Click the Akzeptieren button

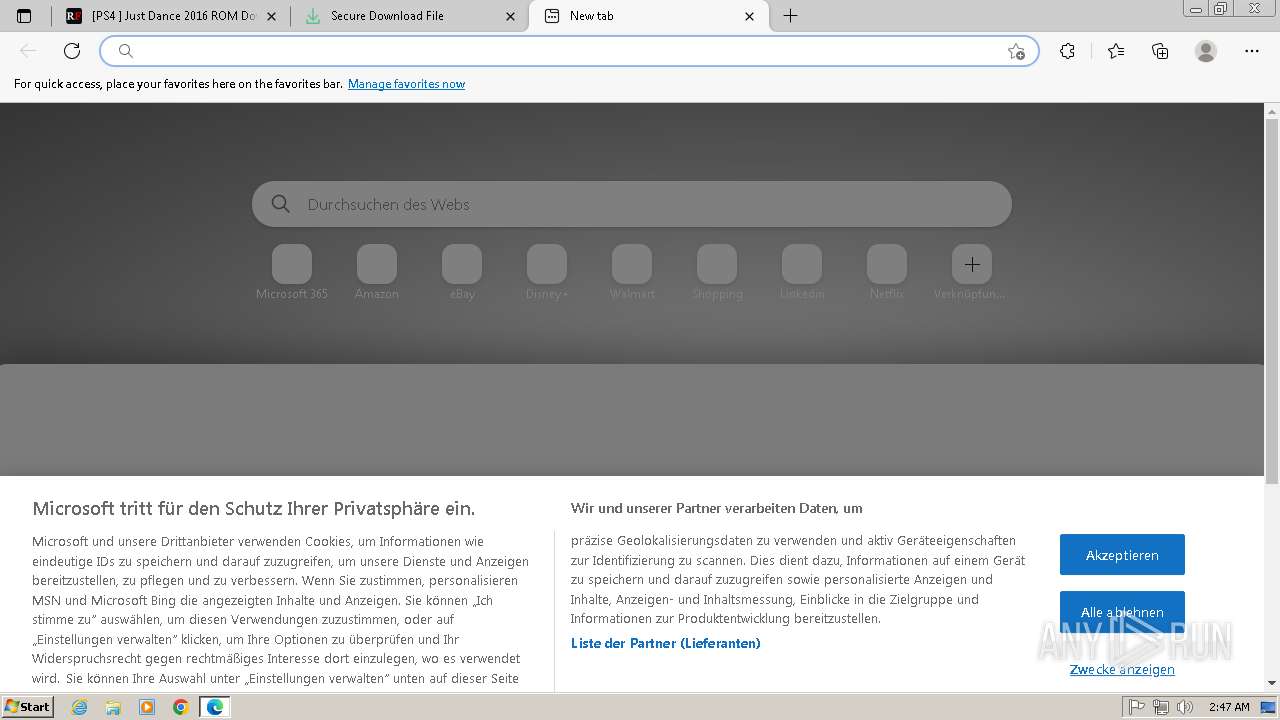[x=1122, y=554]
